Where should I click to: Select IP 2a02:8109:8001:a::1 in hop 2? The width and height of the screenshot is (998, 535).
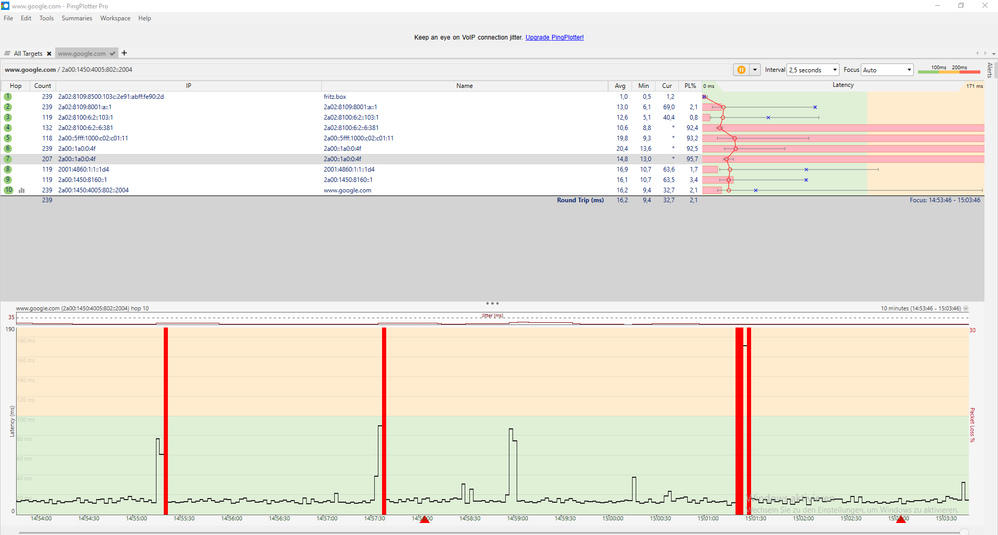[85, 107]
